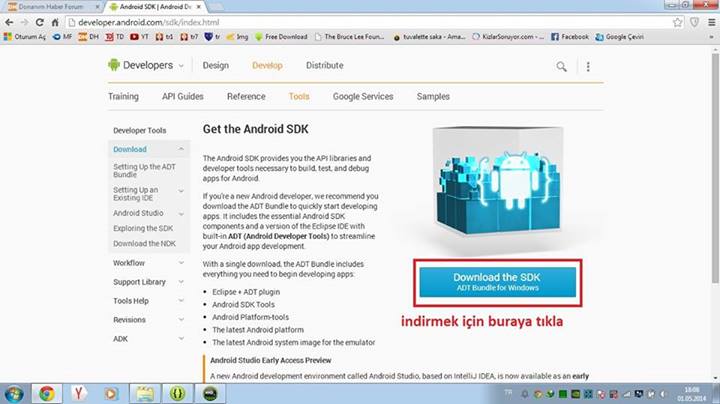Collapse the Download sidebar section chevron
Image resolution: width=720 pixels, height=404 pixels.
181,149
